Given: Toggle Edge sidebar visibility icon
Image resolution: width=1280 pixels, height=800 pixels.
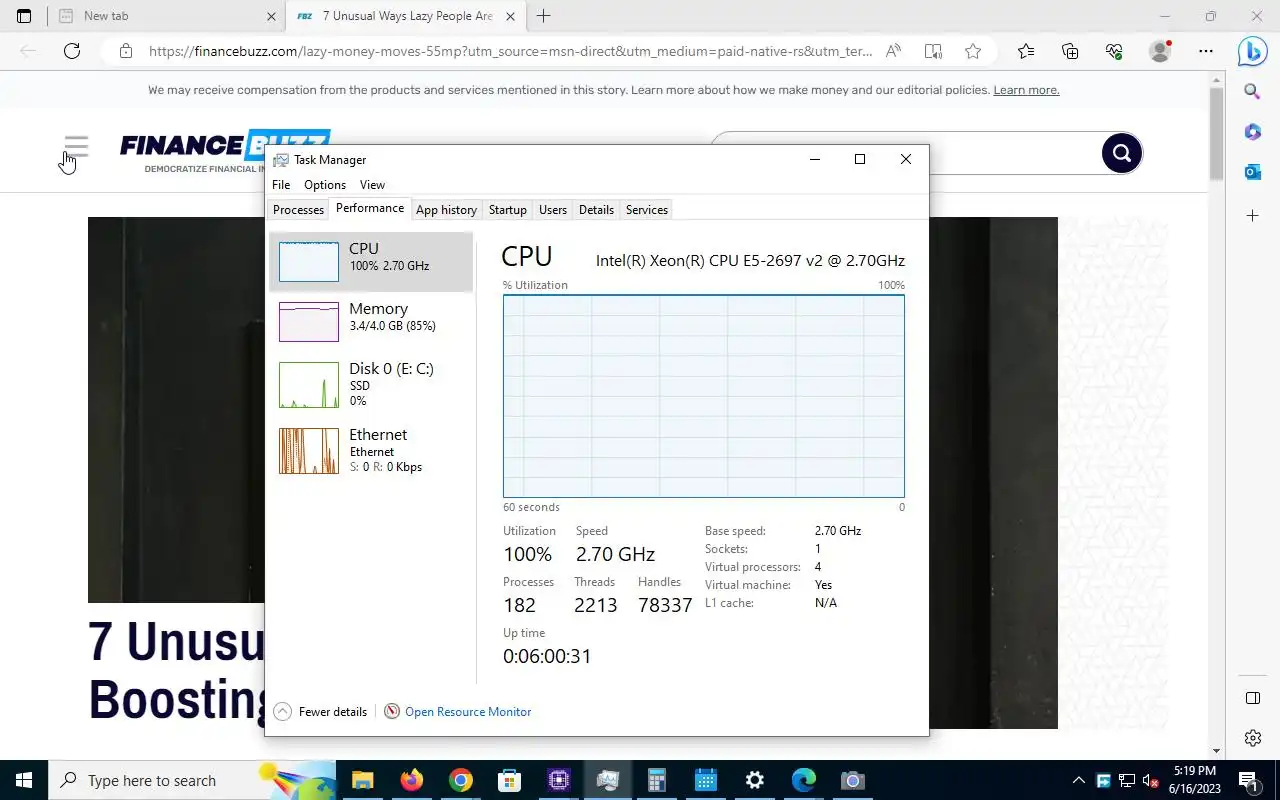Looking at the screenshot, I should tap(1252, 698).
